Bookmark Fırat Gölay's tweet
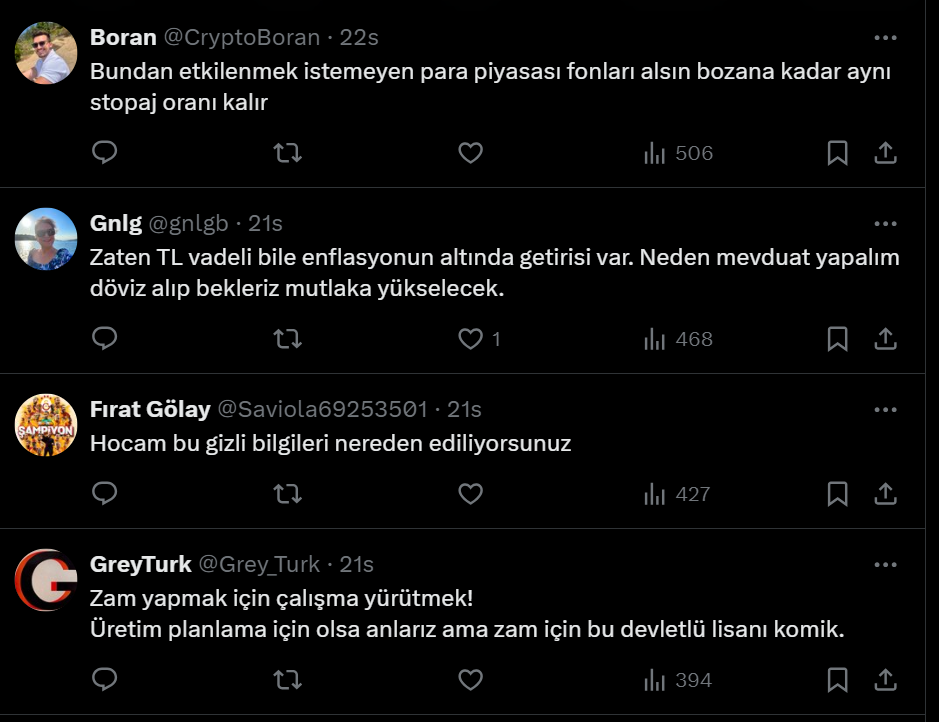Screen dimensions: 939x722 (x=838, y=493)
